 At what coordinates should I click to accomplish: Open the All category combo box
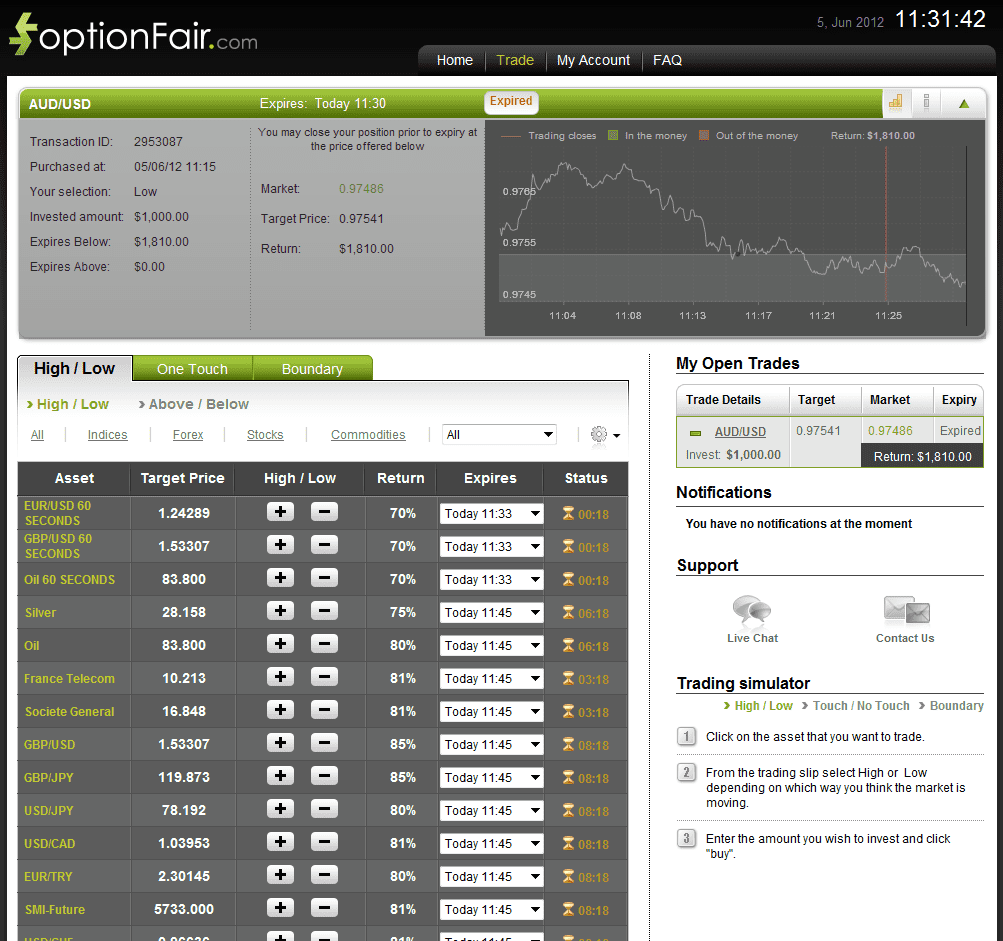[499, 434]
